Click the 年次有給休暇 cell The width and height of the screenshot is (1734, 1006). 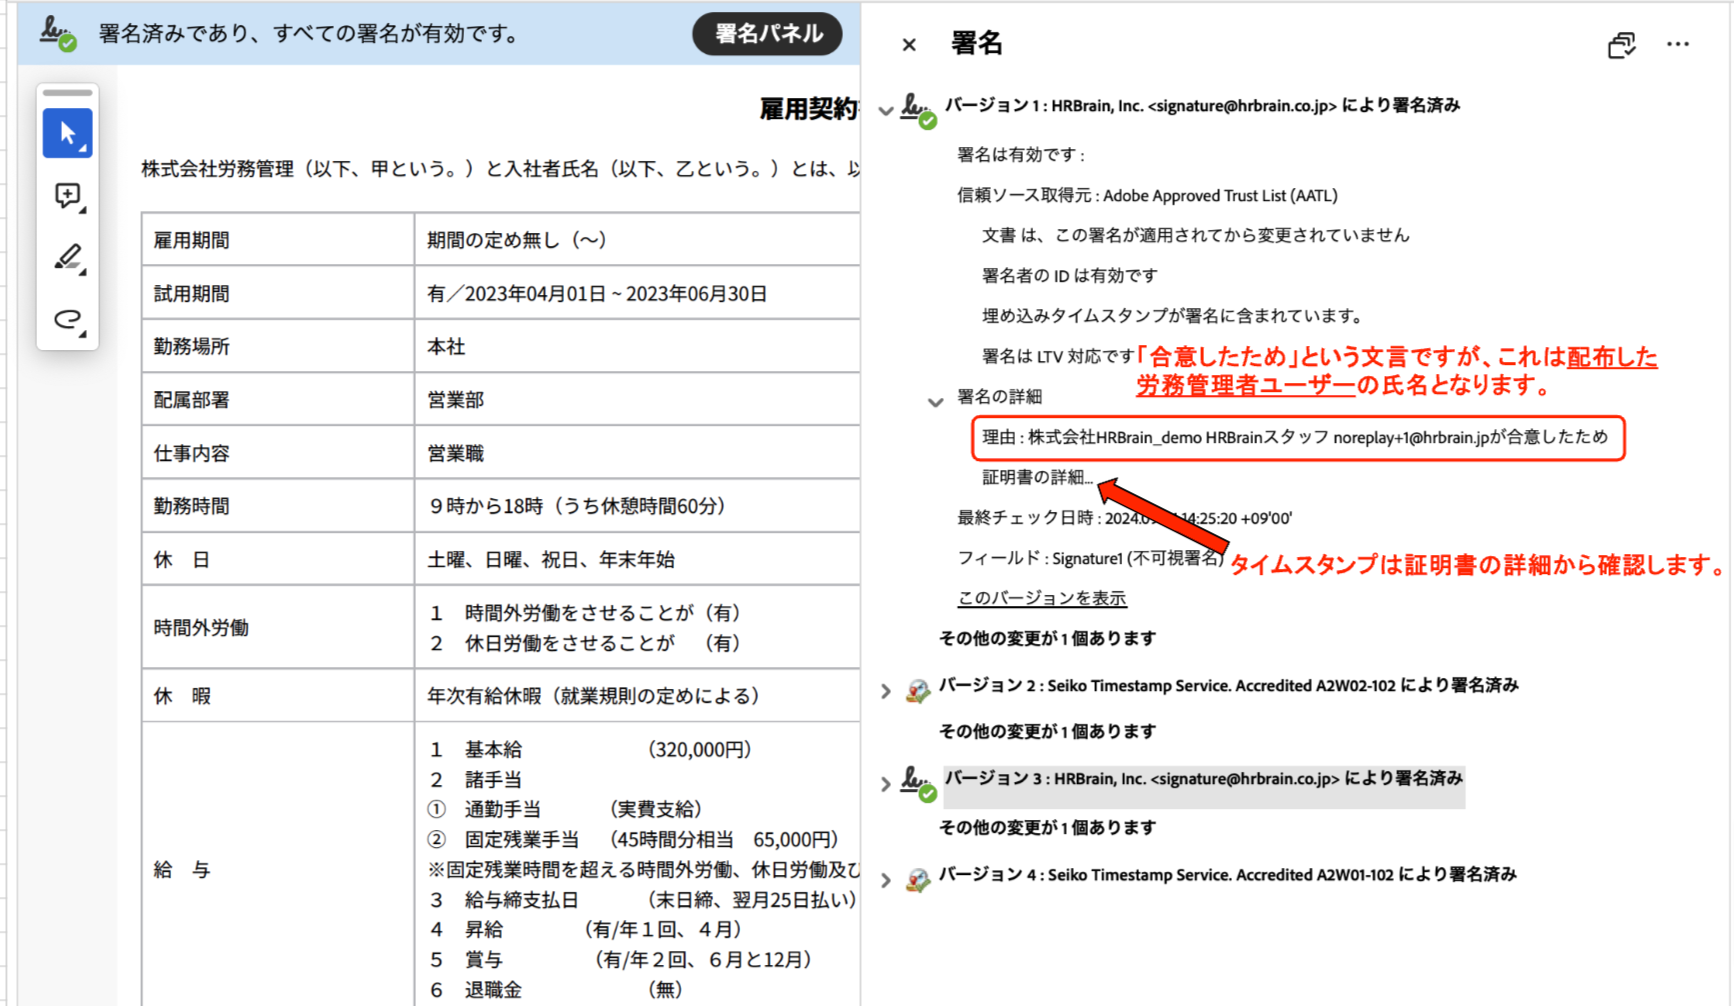click(x=638, y=695)
